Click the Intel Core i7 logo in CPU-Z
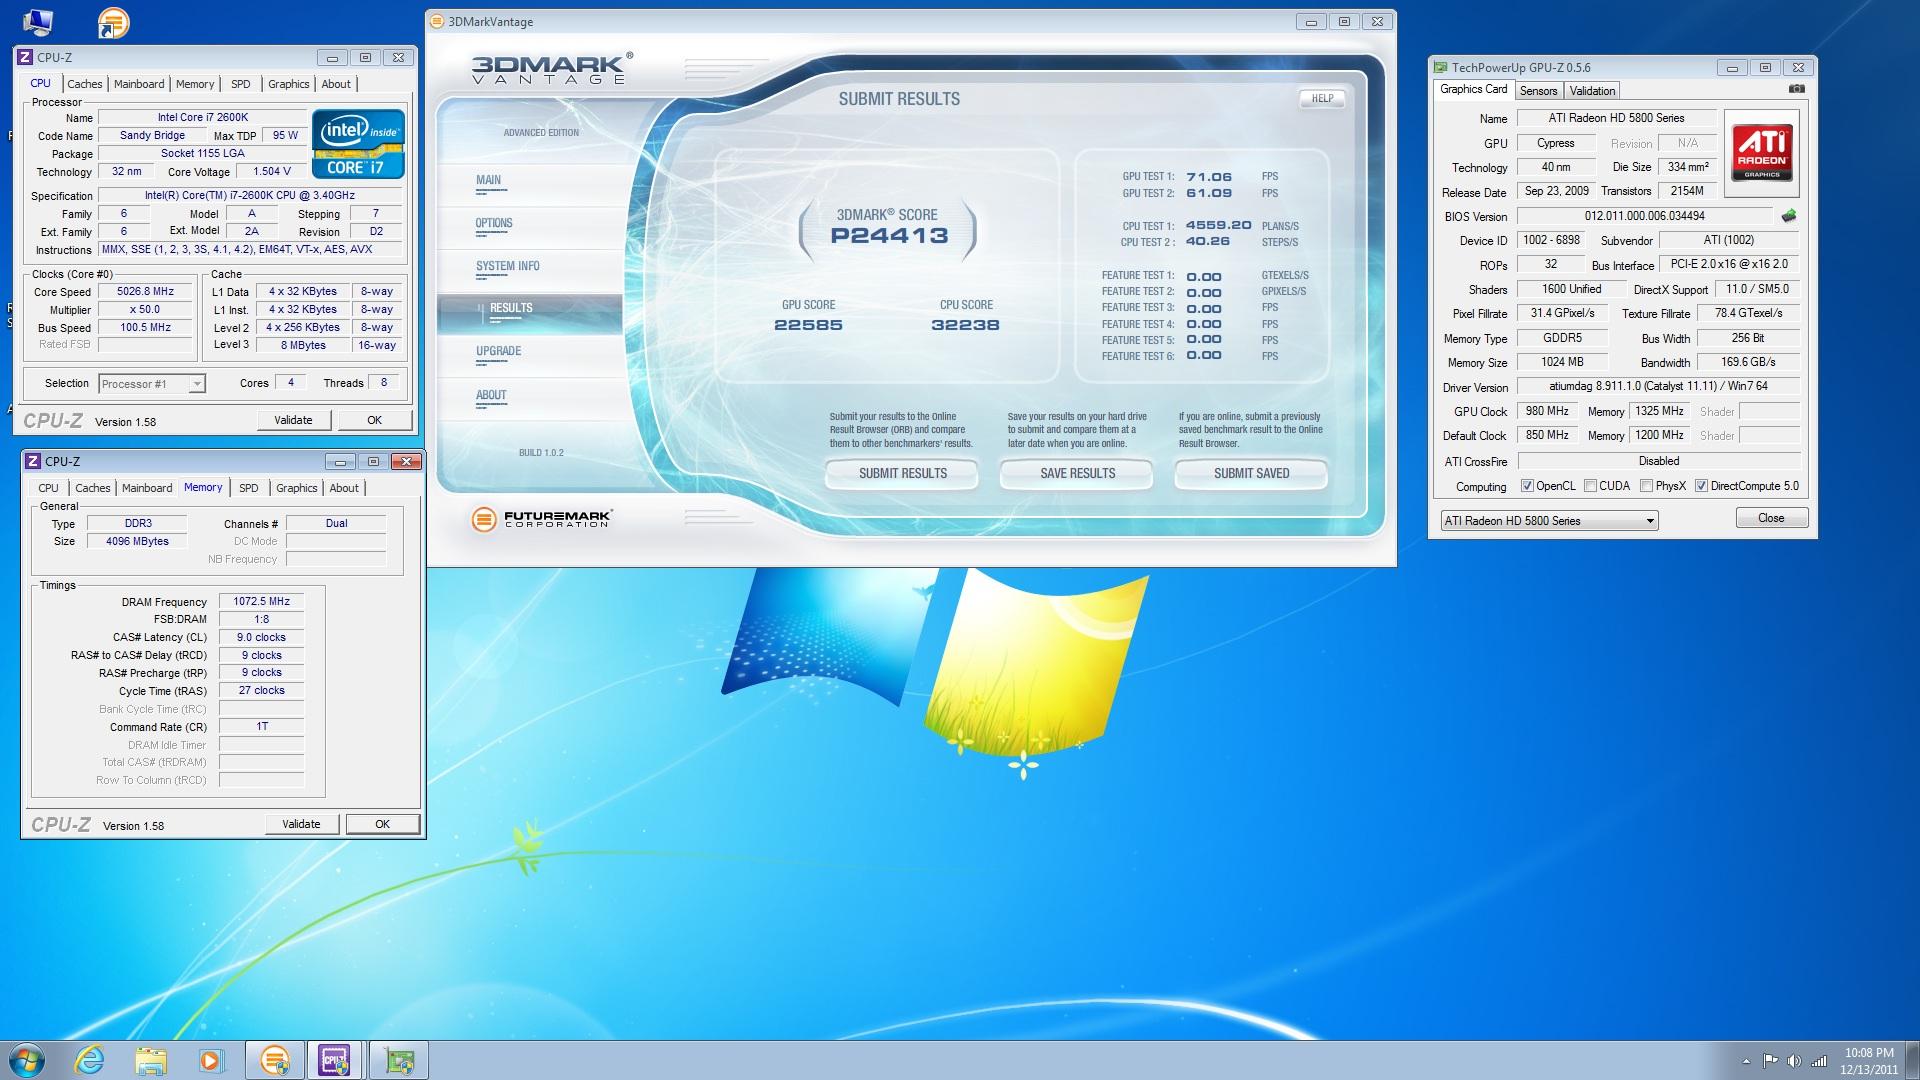1920x1080 pixels. [359, 145]
